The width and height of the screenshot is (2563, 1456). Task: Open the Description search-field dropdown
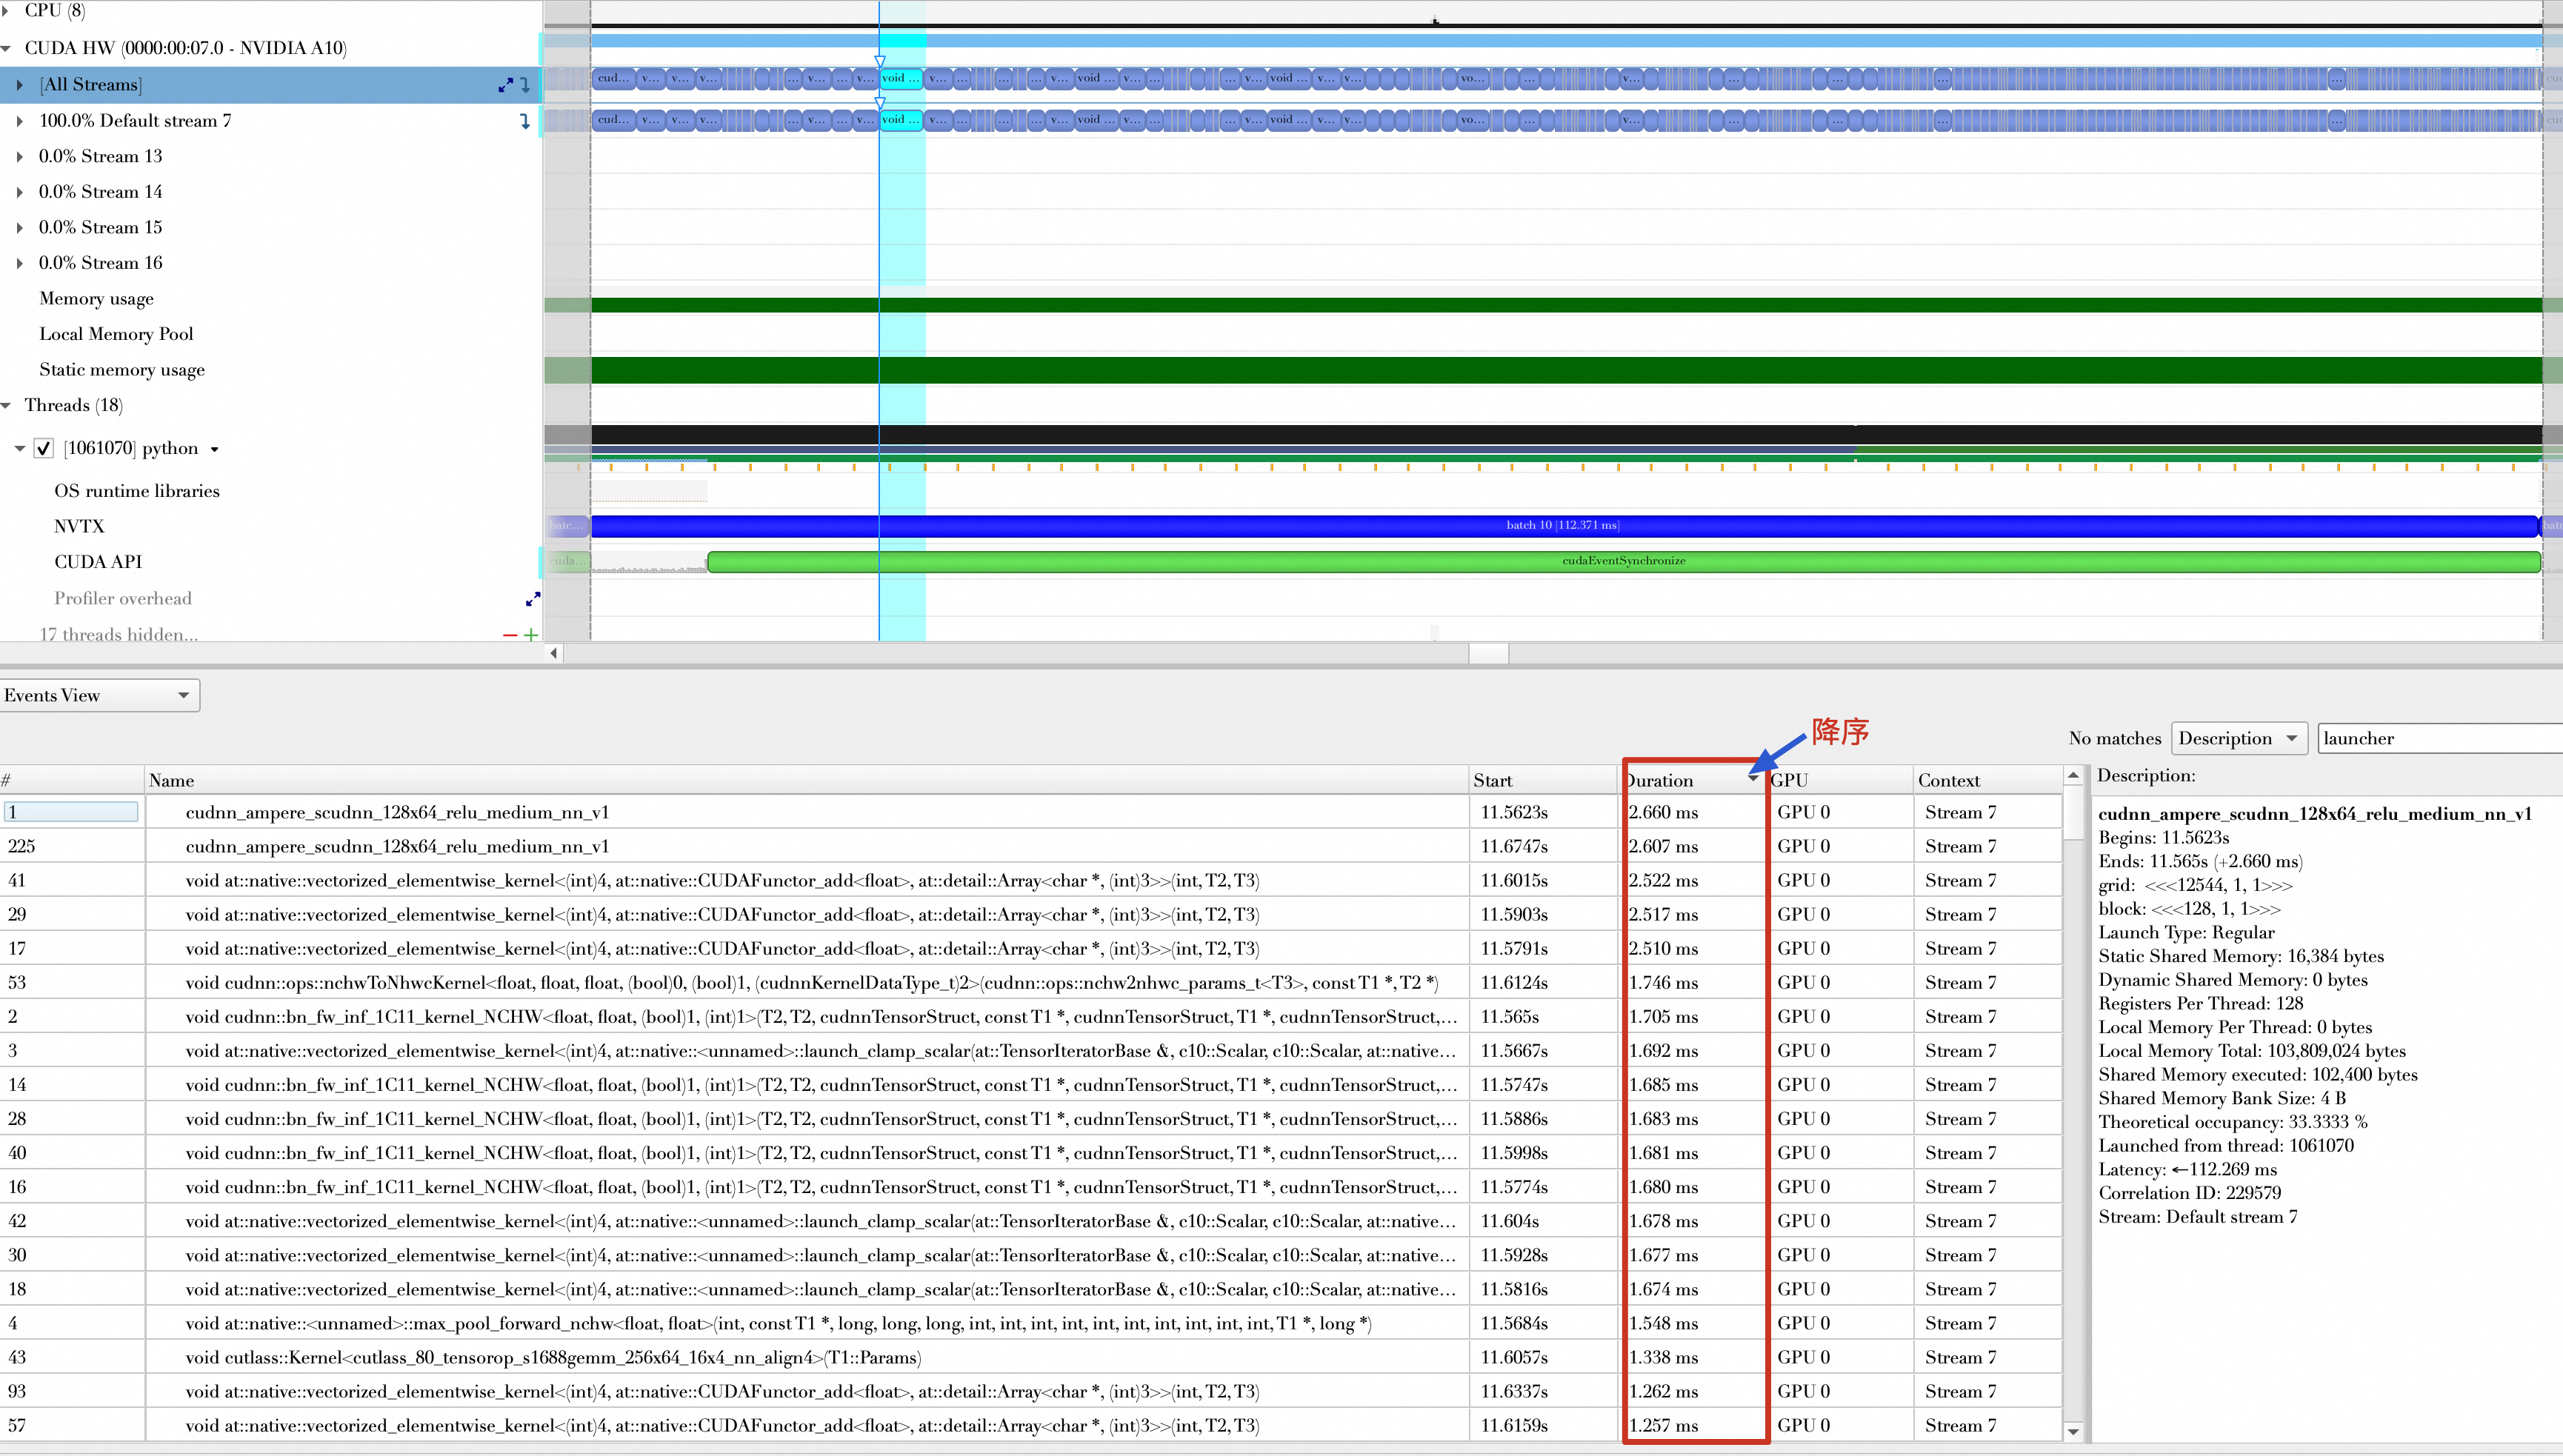click(x=2239, y=738)
